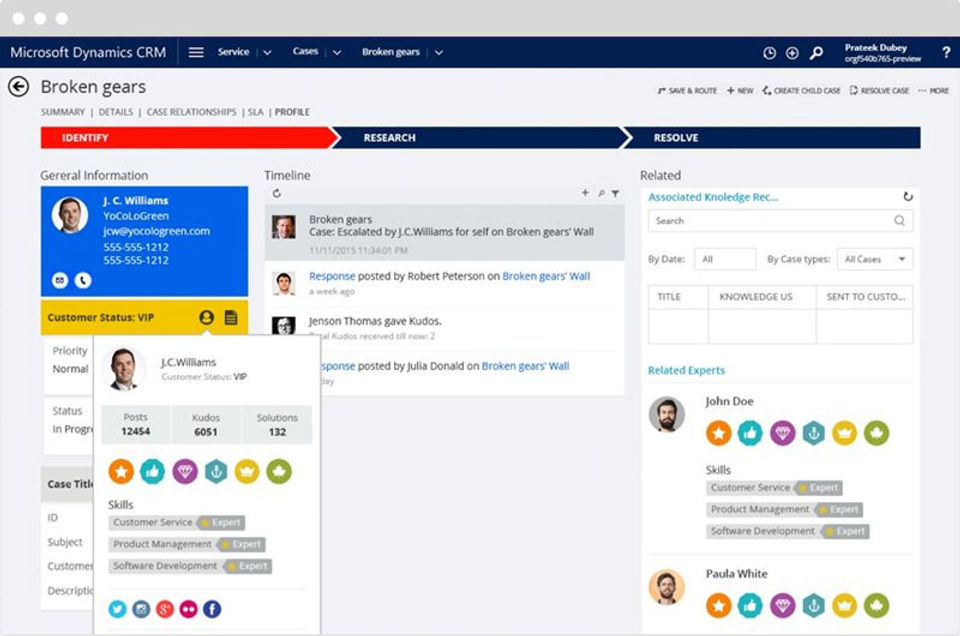960x636 pixels.
Task: Switch to the SUMMARY tab
Action: (62, 112)
